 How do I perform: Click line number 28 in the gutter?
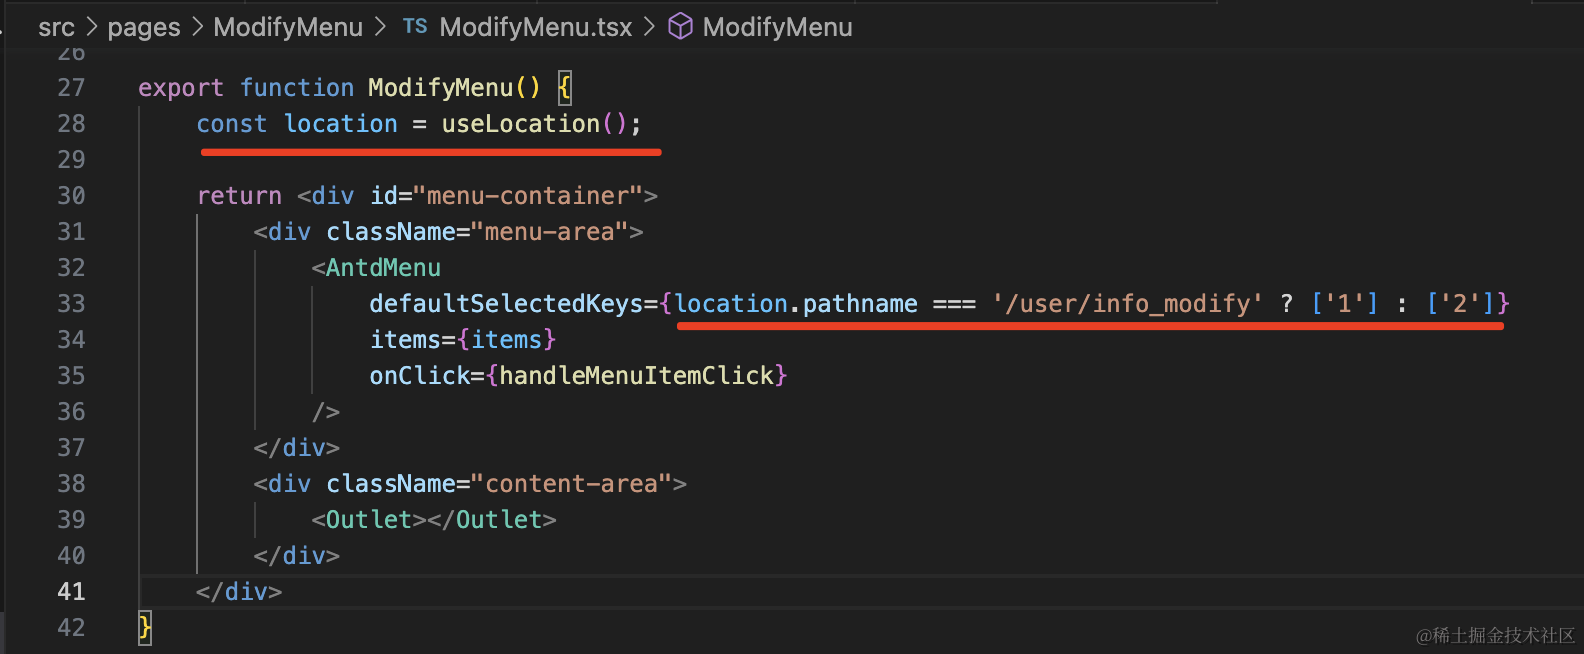coord(71,124)
